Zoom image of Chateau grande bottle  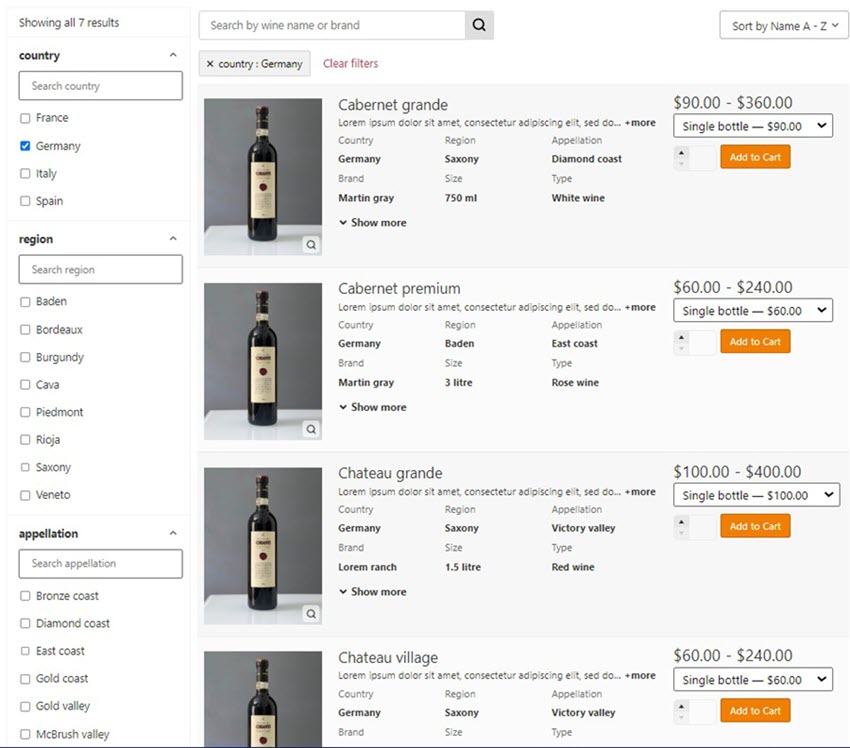point(311,614)
